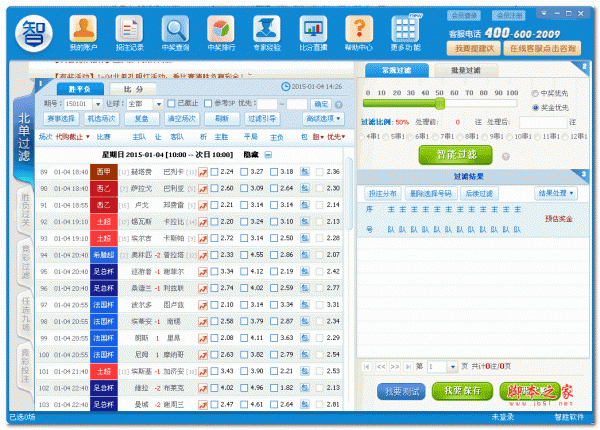
Task: Click help question mark beside 确定
Action: (x=338, y=104)
